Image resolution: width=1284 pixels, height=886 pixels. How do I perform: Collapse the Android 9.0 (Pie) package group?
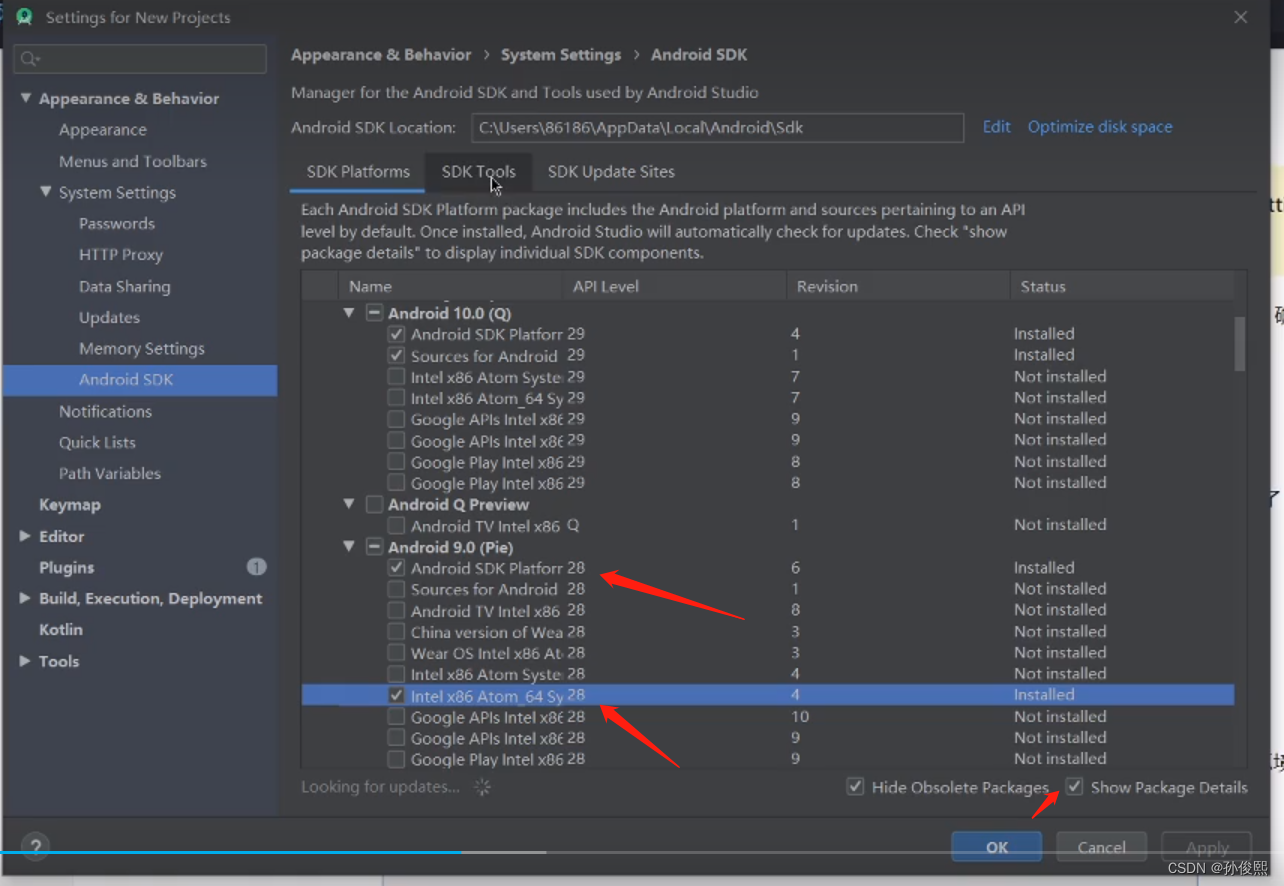tap(349, 547)
